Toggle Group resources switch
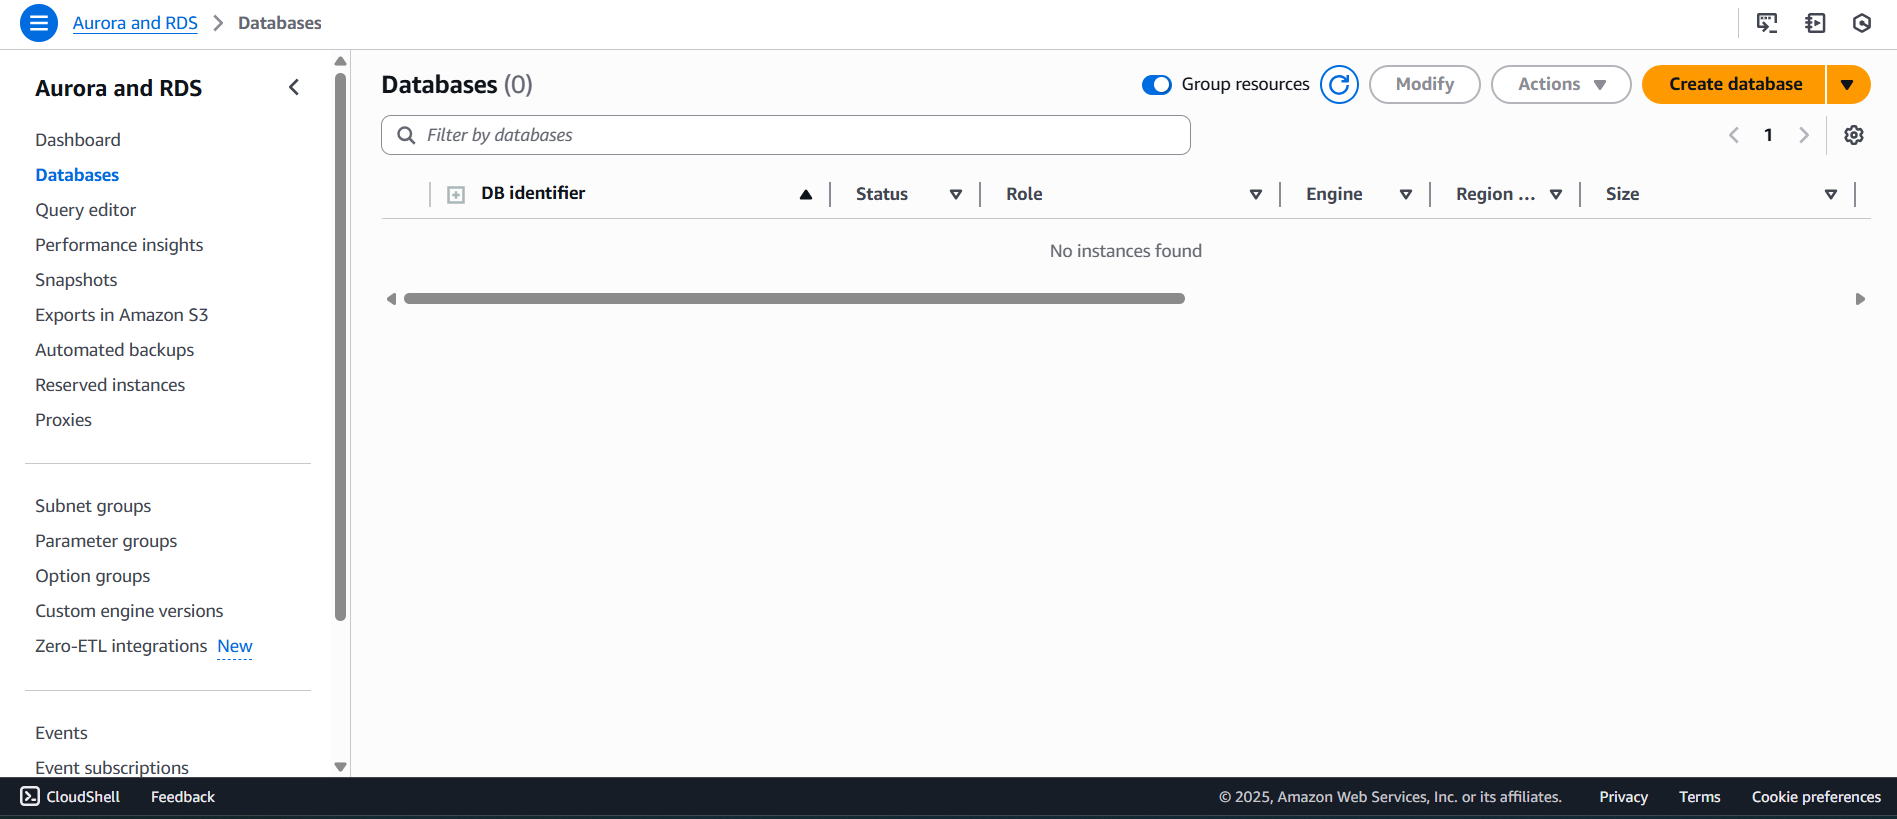Image resolution: width=1897 pixels, height=819 pixels. point(1156,85)
